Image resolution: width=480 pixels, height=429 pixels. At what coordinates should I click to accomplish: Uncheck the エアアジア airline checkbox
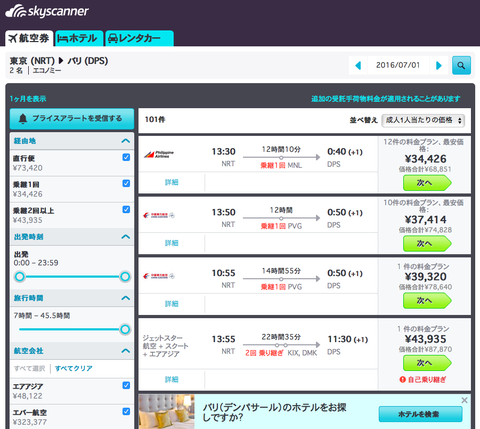coord(126,385)
